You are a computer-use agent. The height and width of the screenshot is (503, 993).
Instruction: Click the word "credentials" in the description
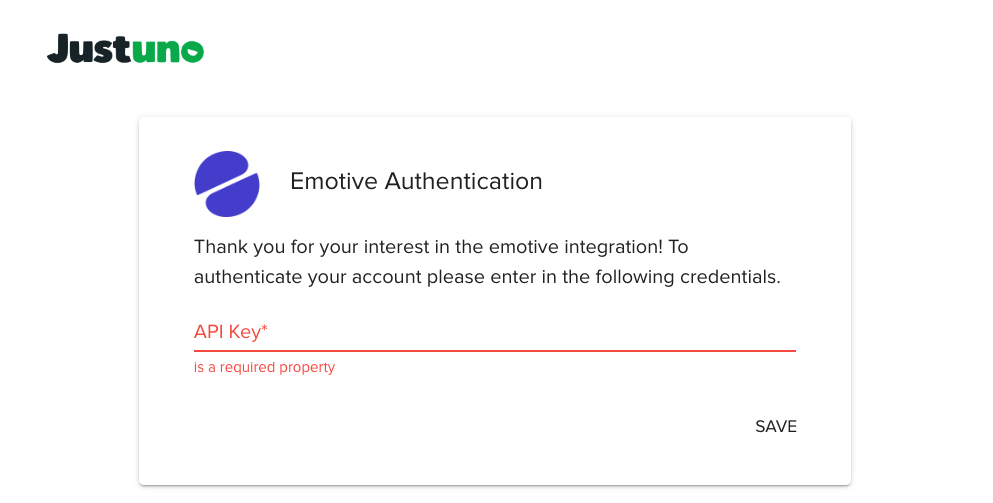pyautogui.click(x=729, y=277)
